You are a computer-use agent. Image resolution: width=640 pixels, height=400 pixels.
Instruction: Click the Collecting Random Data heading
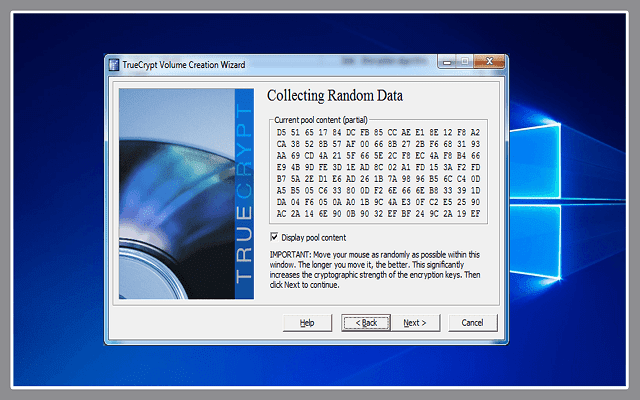335,96
